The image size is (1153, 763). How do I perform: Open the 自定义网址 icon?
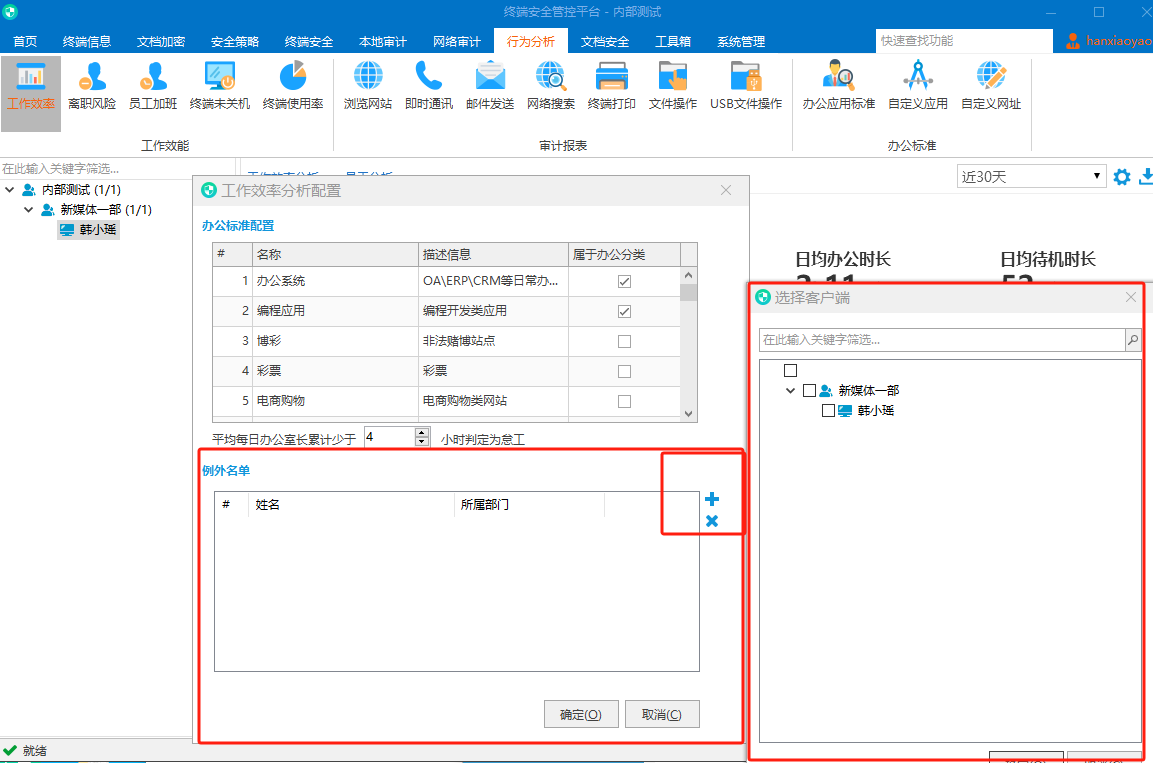pos(990,86)
